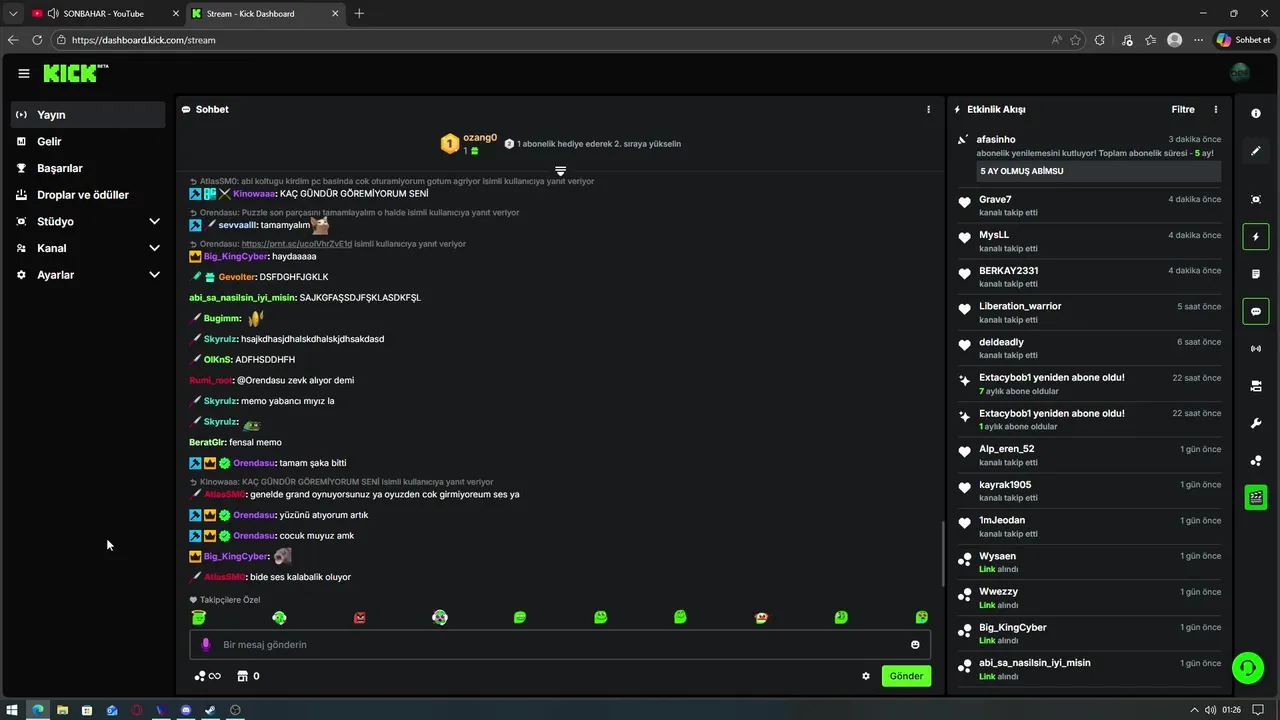Click the chat scrollbar
This screenshot has width=1280, height=720.
coord(942,555)
